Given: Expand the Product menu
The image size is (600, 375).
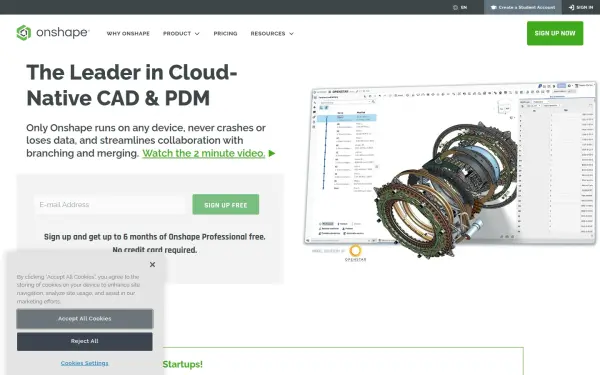Looking at the screenshot, I should pos(181,34).
